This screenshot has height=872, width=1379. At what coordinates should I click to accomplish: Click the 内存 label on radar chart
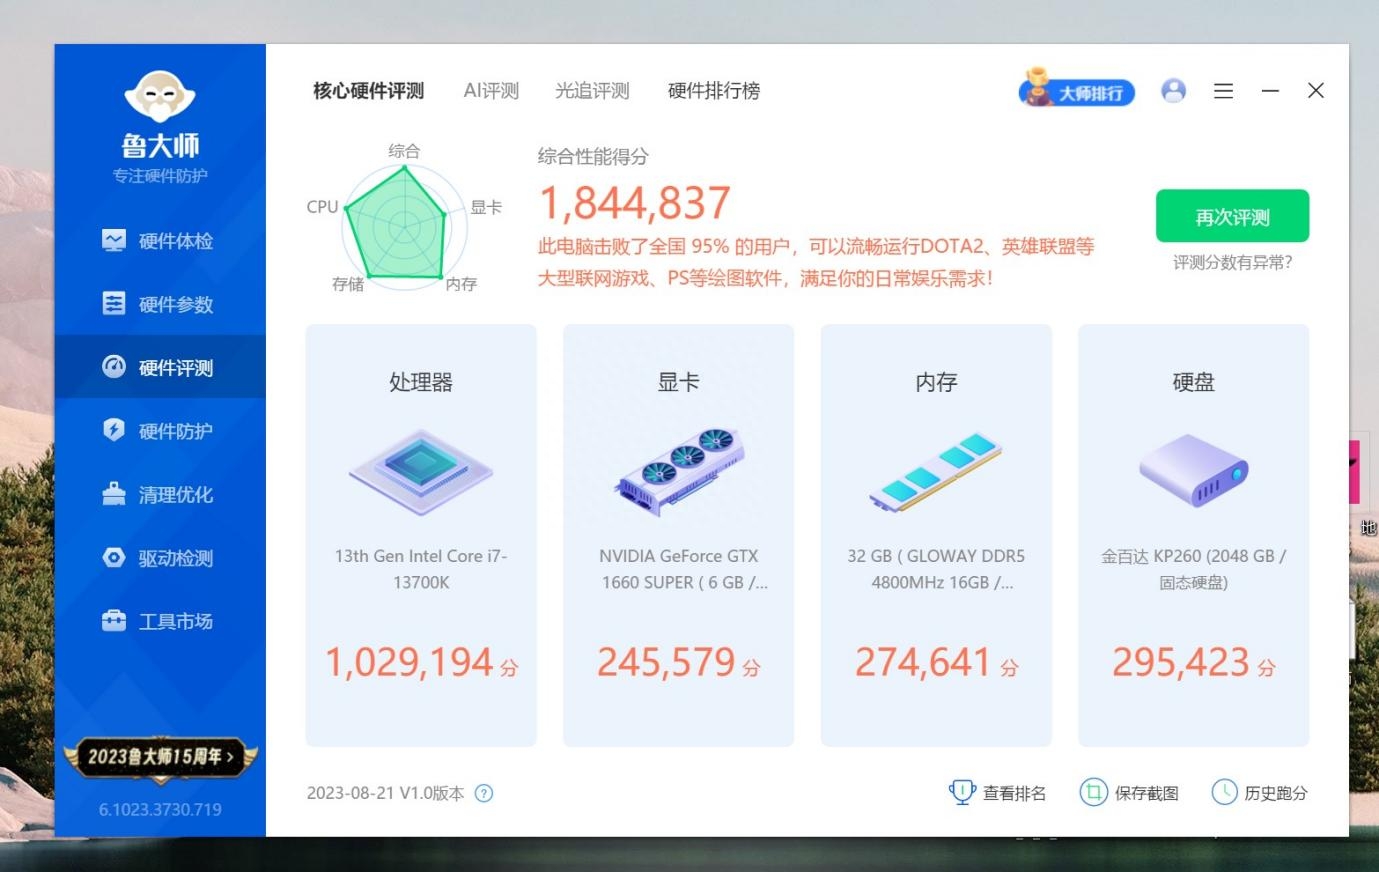(x=461, y=284)
